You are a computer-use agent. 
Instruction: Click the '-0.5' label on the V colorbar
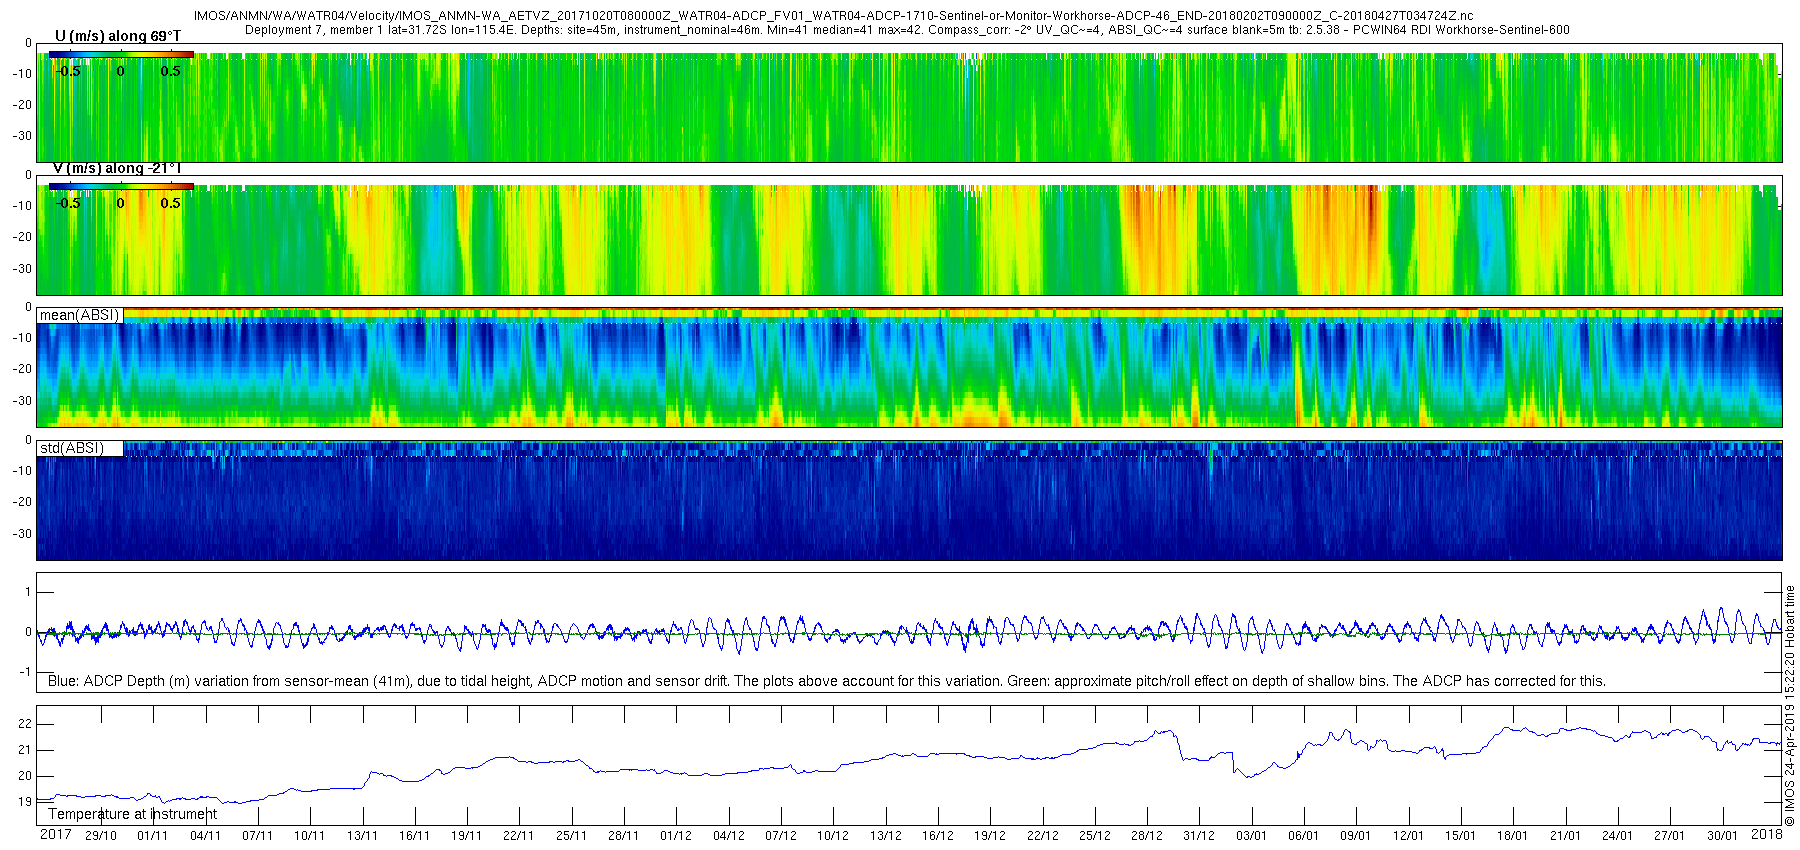click(67, 203)
